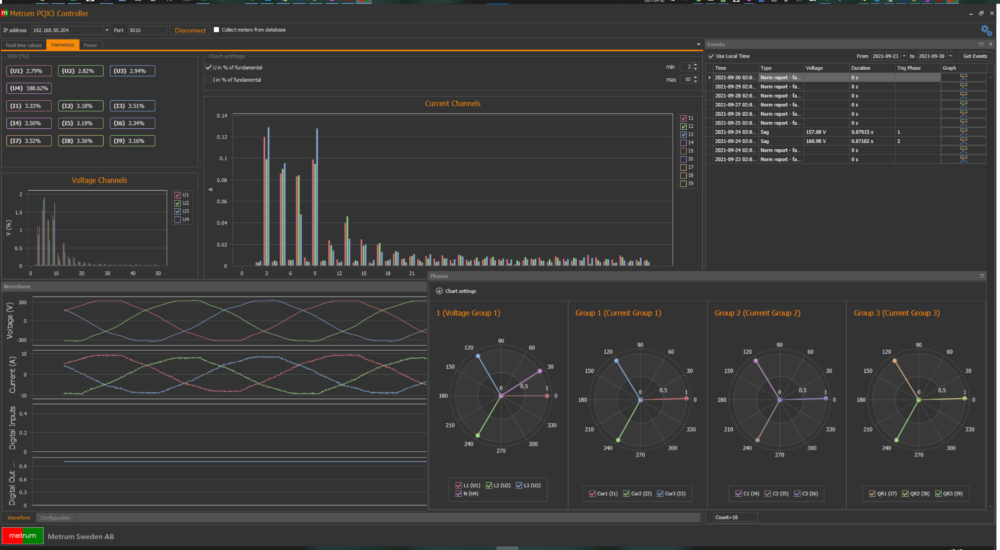
Task: Open the IP address dropdown
Action: coord(107,30)
